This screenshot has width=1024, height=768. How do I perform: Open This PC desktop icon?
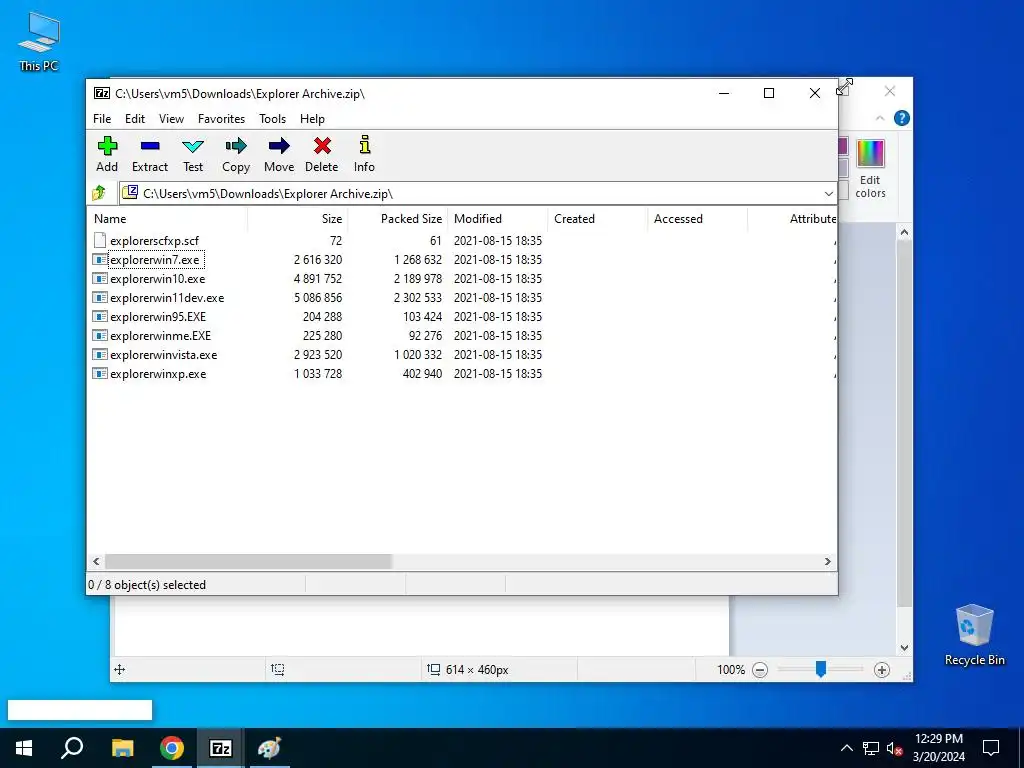pos(39,41)
